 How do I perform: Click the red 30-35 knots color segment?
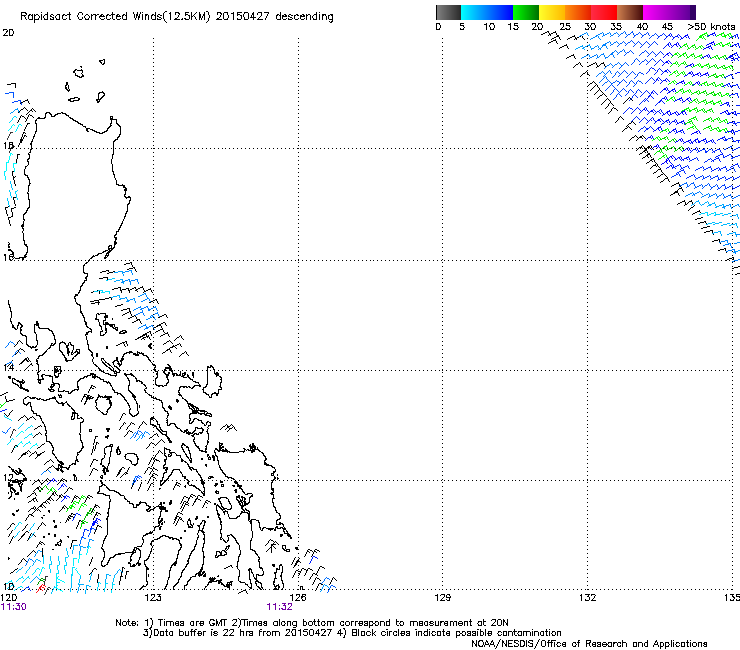coord(604,12)
